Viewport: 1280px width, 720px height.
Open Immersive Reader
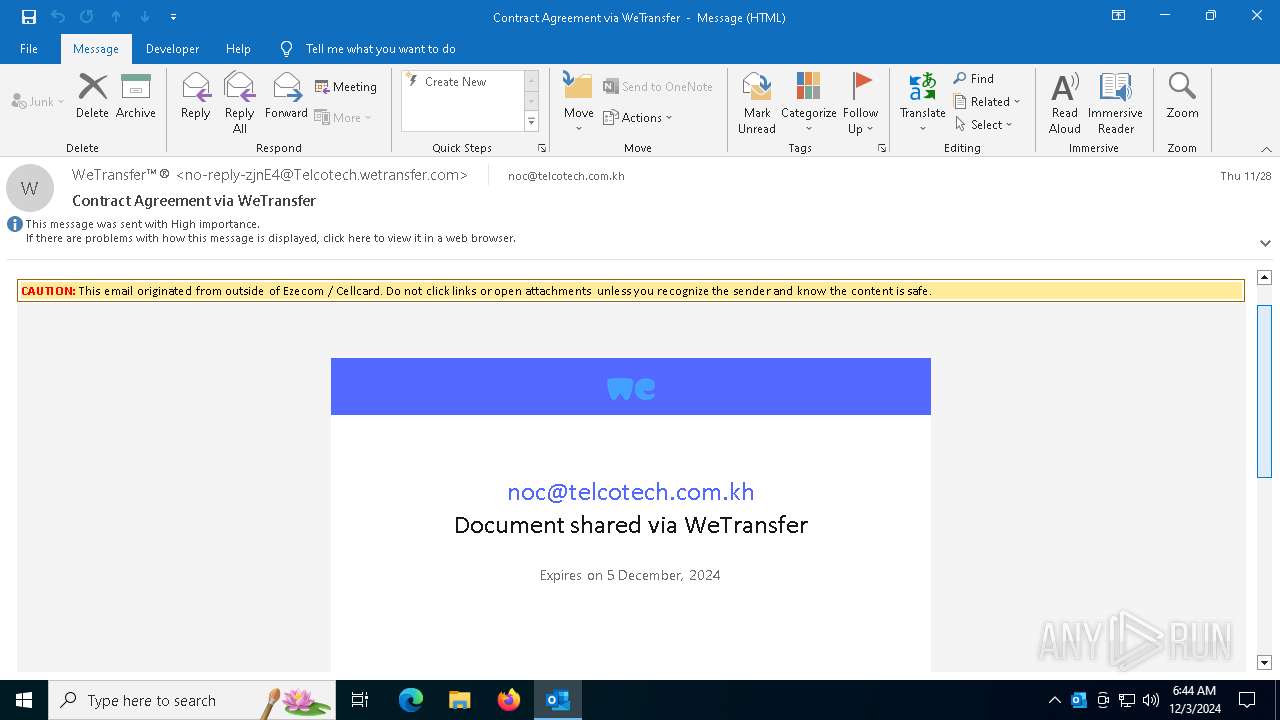tap(1116, 103)
